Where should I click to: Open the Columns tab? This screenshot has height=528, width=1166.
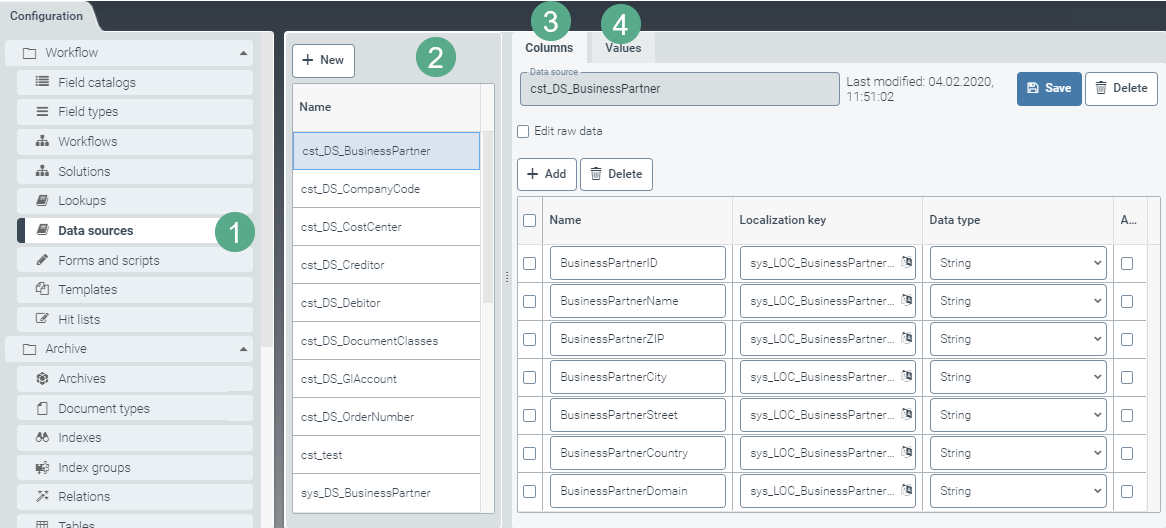(x=549, y=48)
